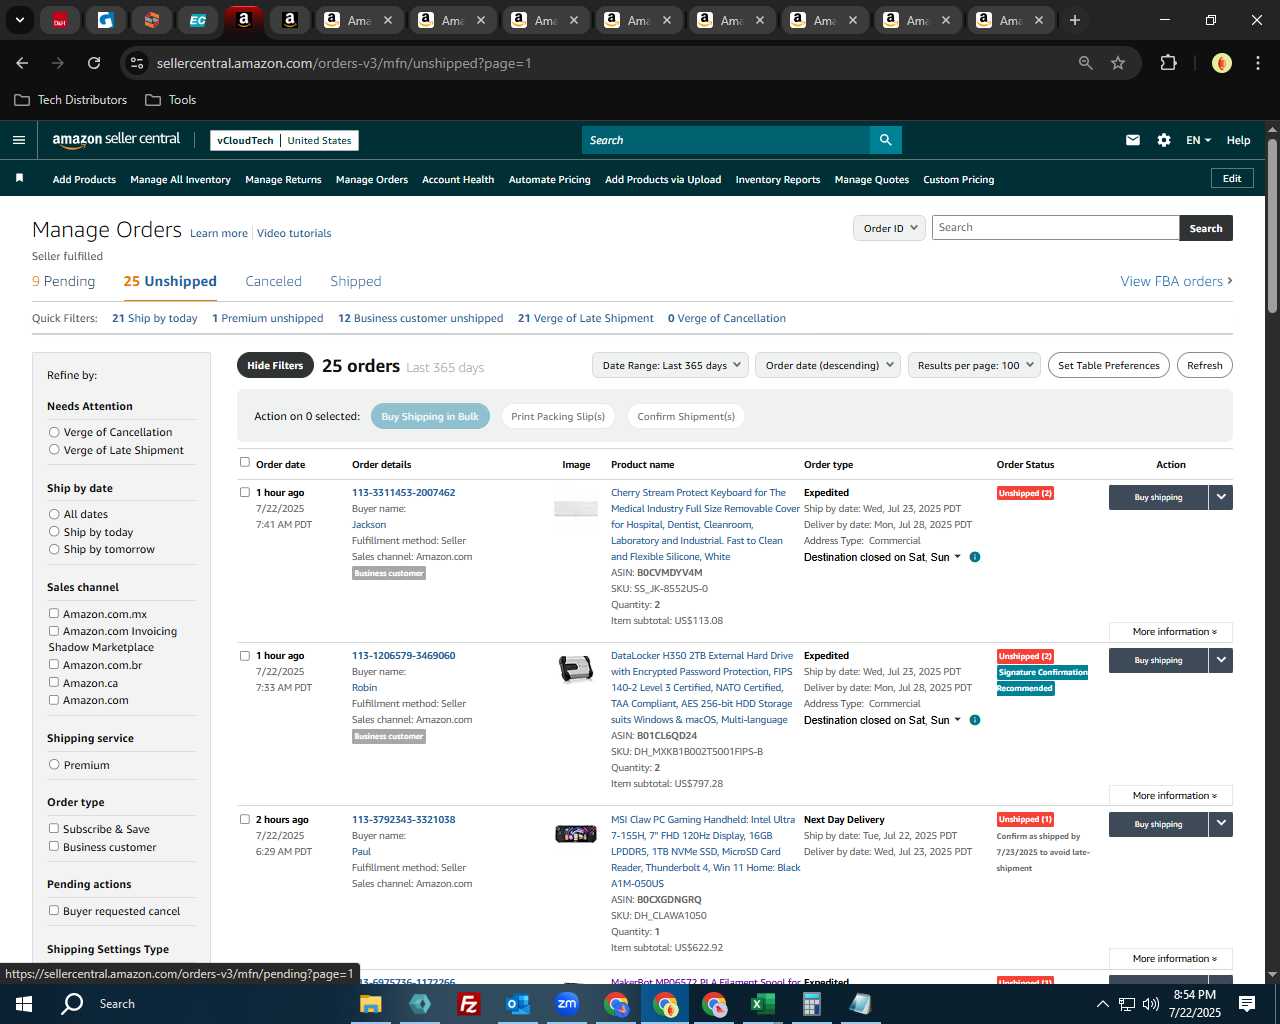Switch to the Shipped tab

356,281
